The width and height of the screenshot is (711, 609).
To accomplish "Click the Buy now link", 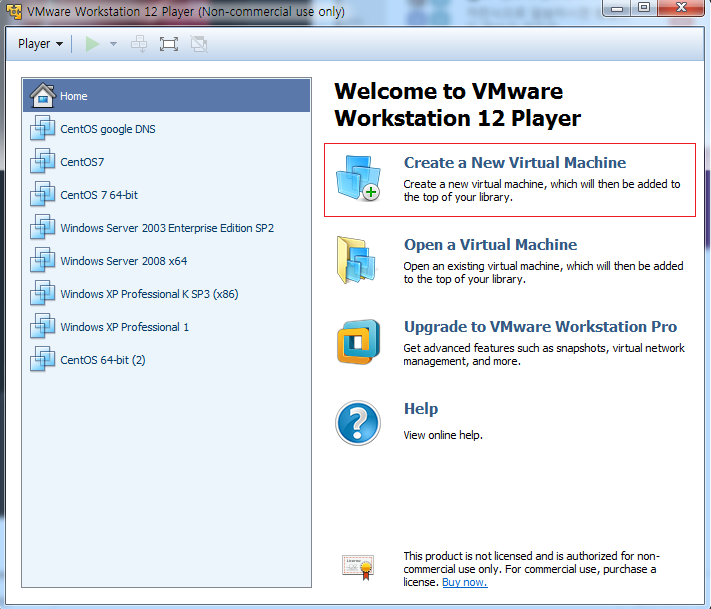I will click(465, 582).
